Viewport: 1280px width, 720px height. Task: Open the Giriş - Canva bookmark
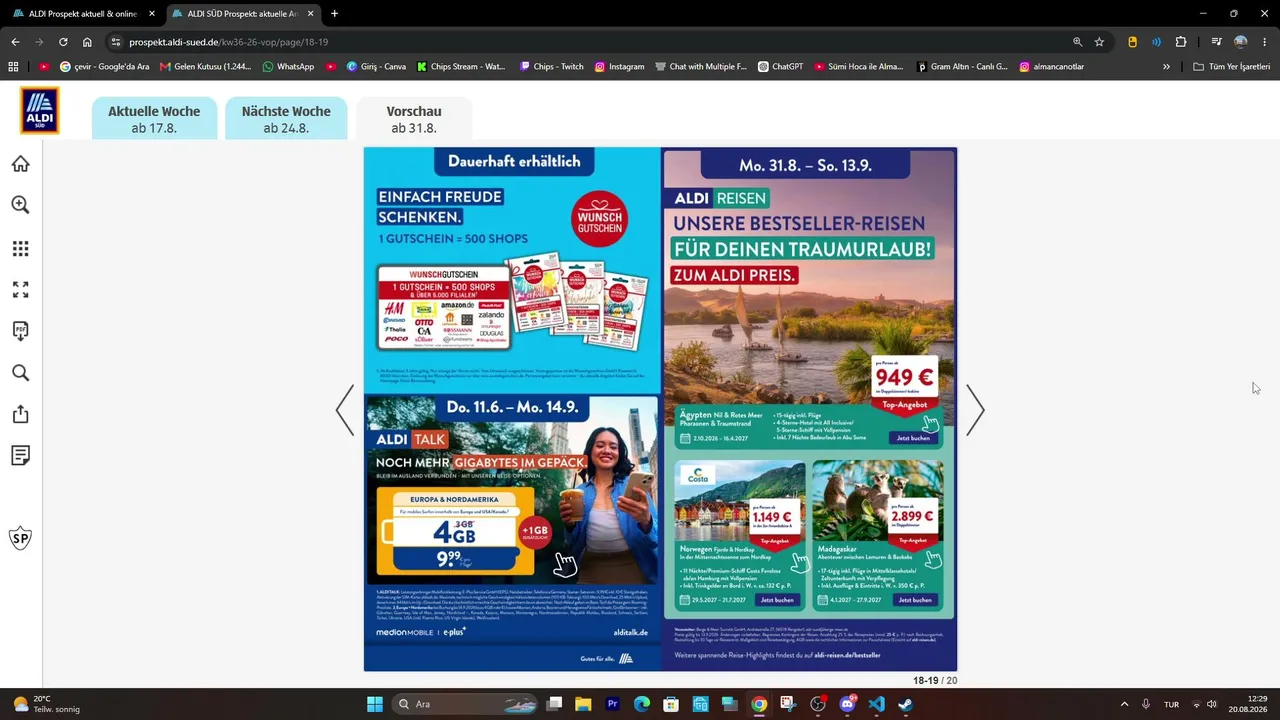point(376,67)
